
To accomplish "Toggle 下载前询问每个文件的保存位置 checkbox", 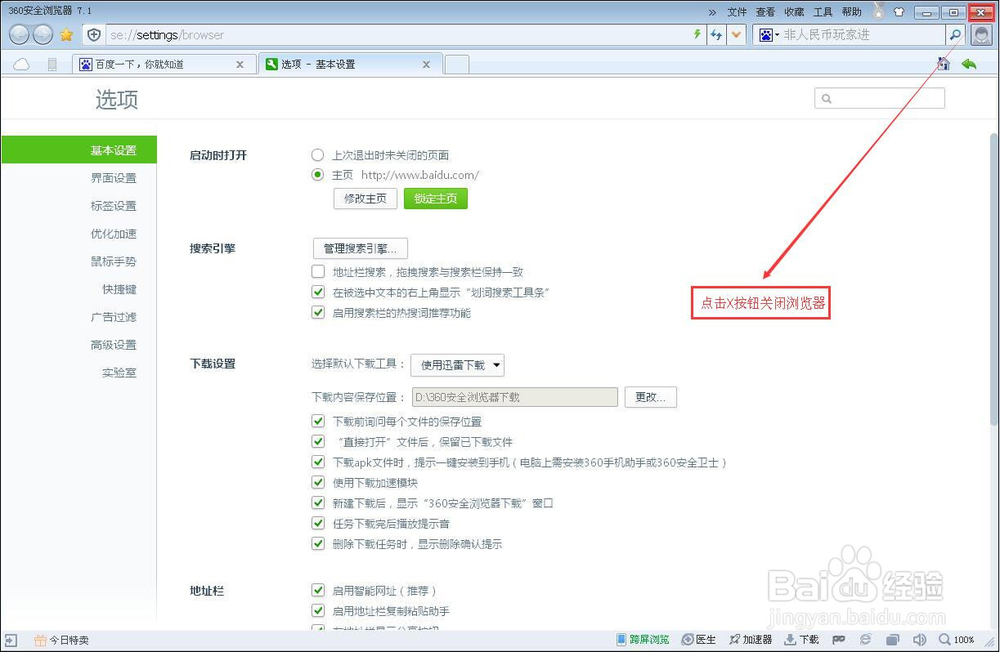I will click(x=318, y=421).
